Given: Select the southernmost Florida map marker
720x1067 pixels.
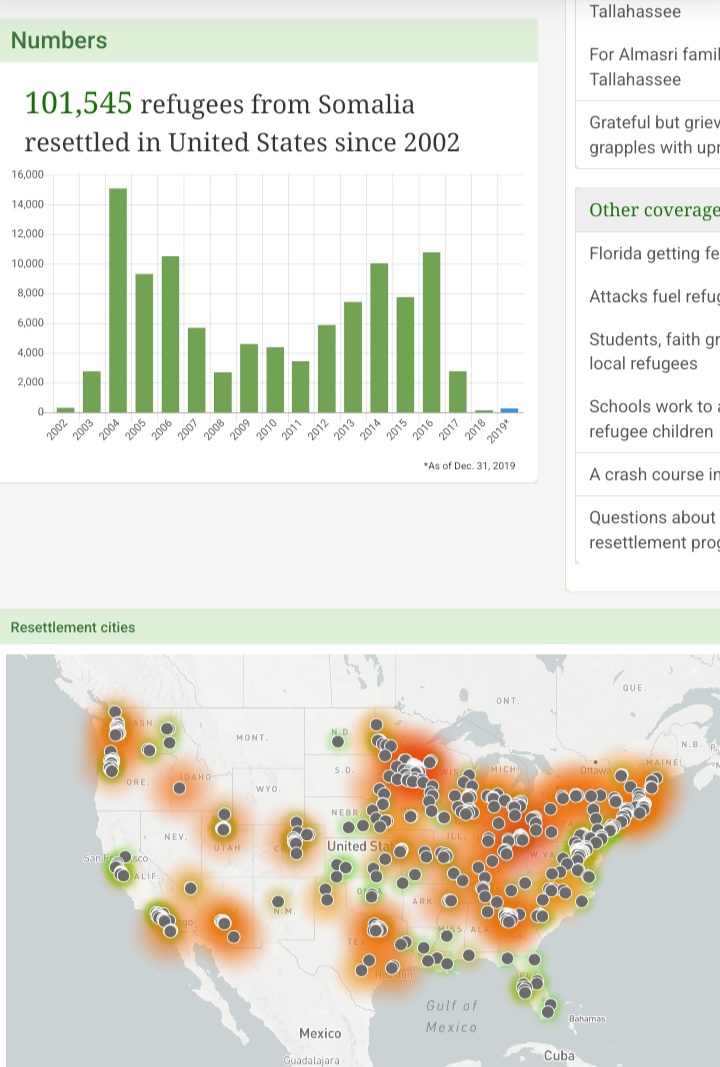Looking at the screenshot, I should tap(547, 1011).
